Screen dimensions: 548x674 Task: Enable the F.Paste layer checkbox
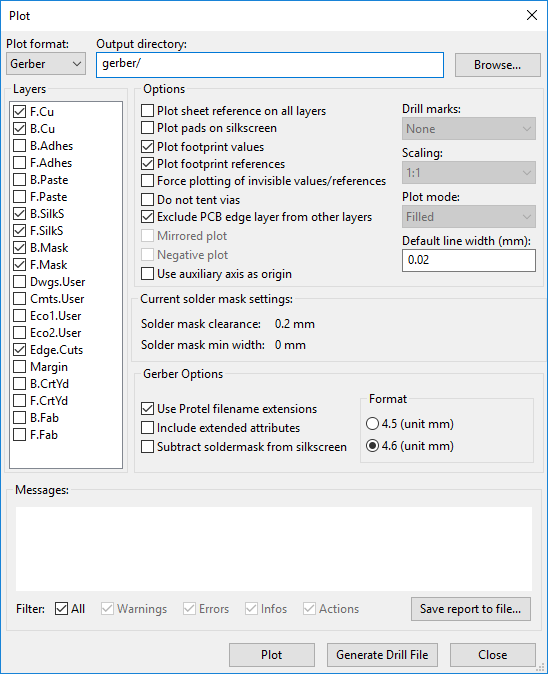click(x=19, y=197)
